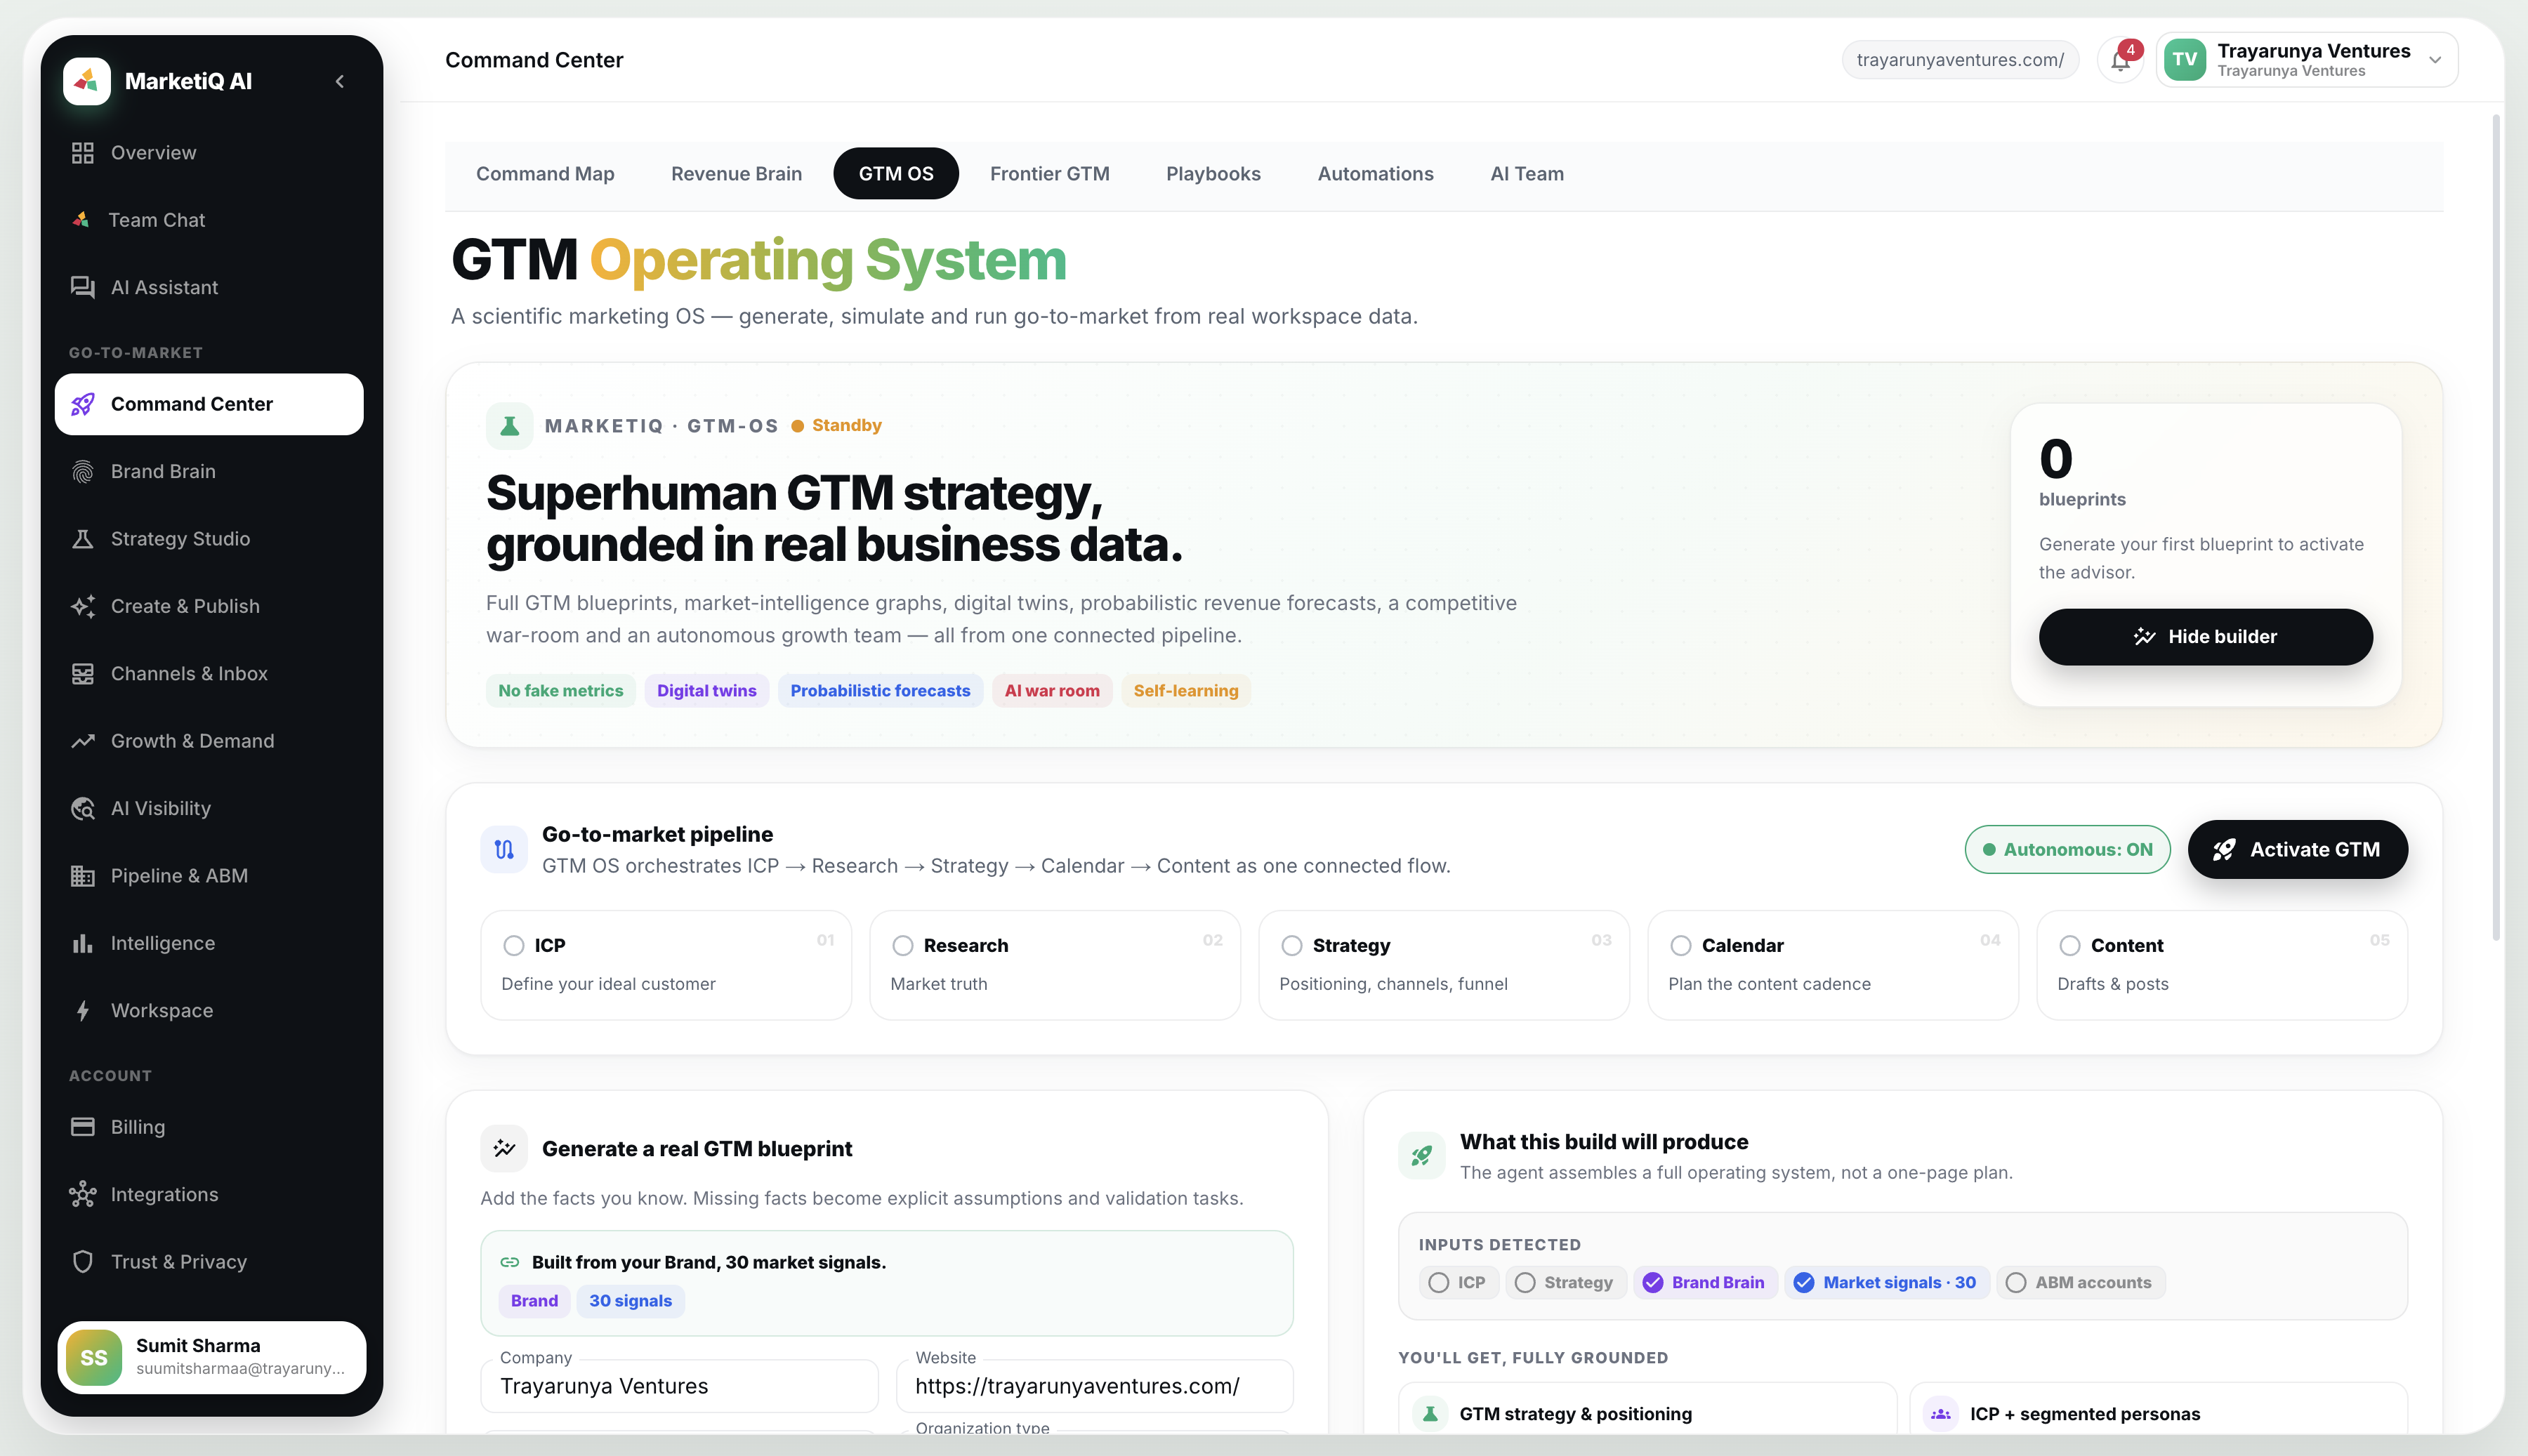
Task: Toggle Market signals · 30 chip
Action: [1887, 1283]
